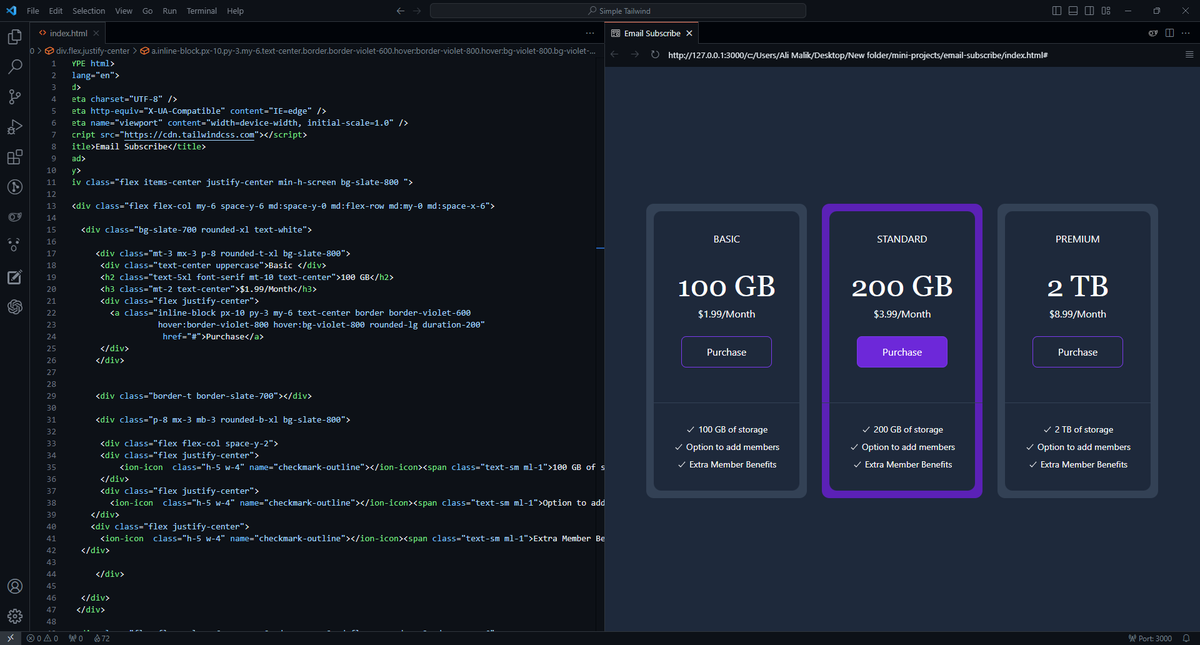Open the Source Control view
Screen dimensions: 1200x645
(15, 97)
